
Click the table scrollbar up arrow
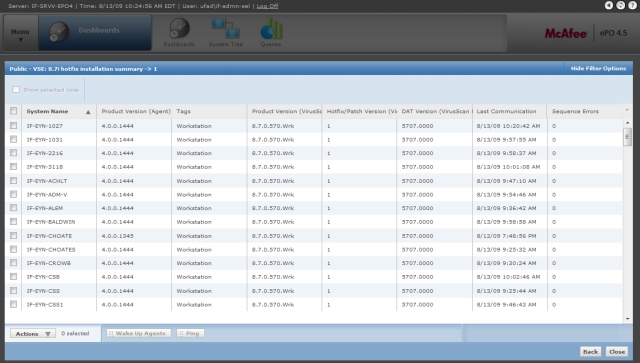627,122
